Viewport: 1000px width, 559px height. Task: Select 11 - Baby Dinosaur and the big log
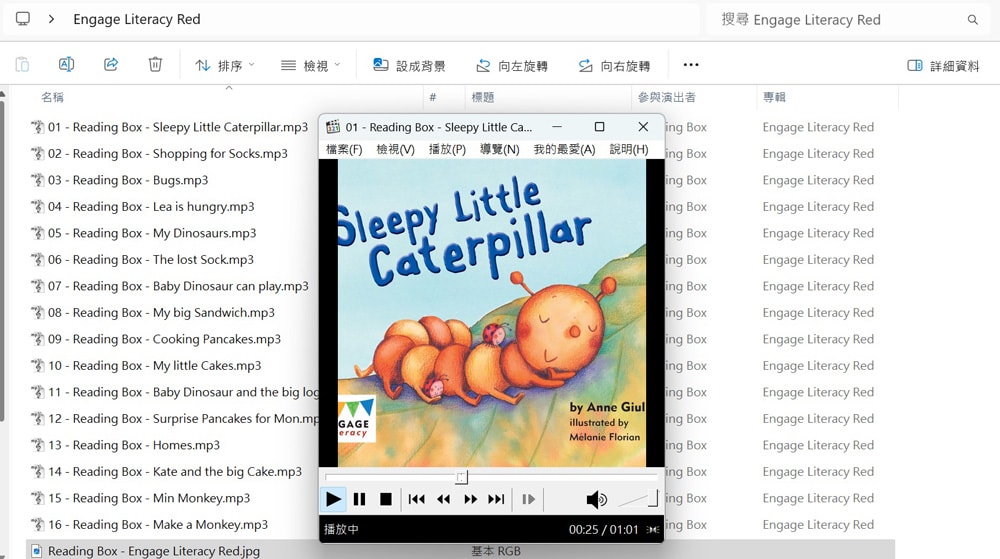pos(183,392)
